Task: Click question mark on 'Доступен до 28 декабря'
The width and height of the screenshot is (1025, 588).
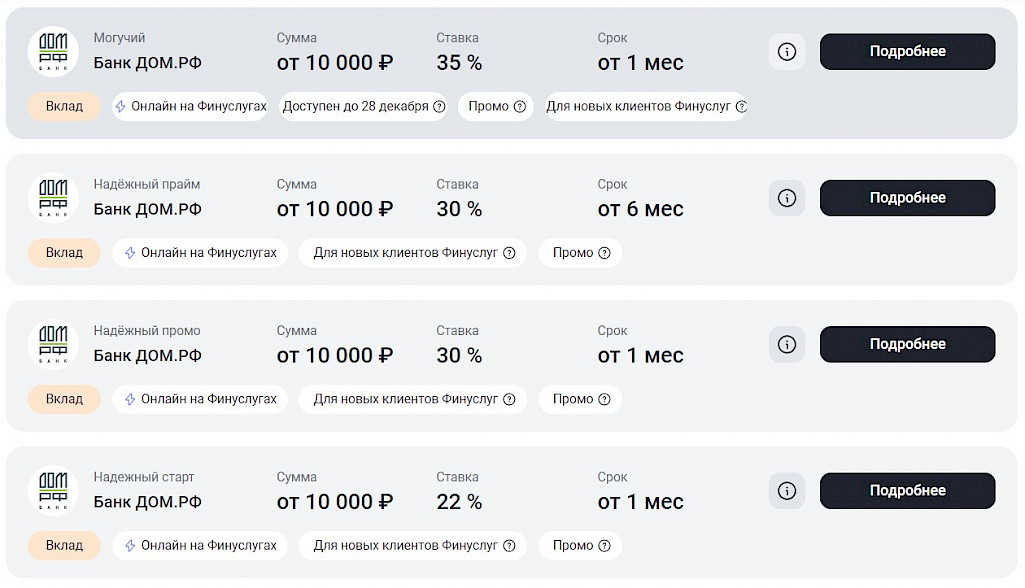Action: click(x=439, y=107)
